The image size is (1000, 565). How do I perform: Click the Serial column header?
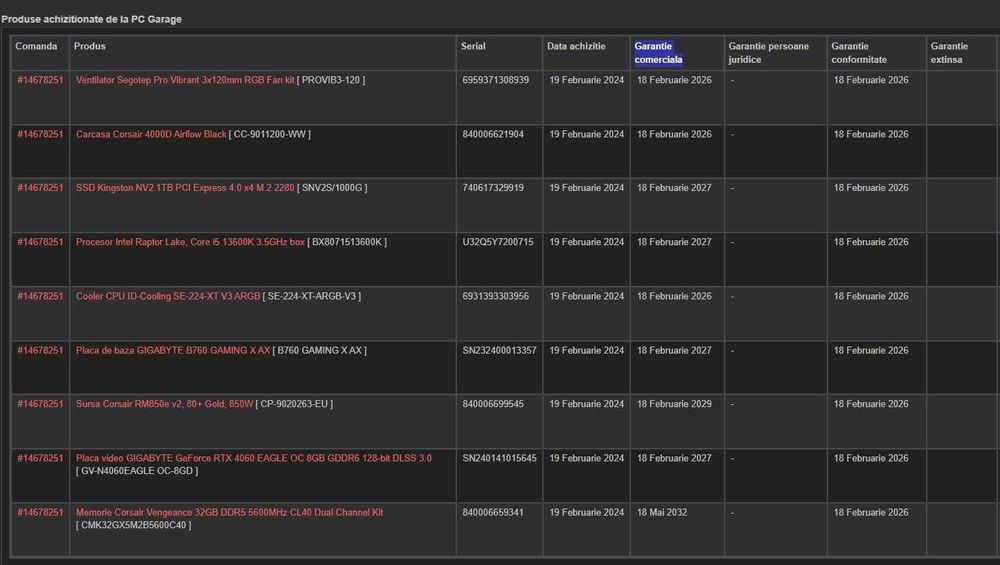tap(473, 46)
